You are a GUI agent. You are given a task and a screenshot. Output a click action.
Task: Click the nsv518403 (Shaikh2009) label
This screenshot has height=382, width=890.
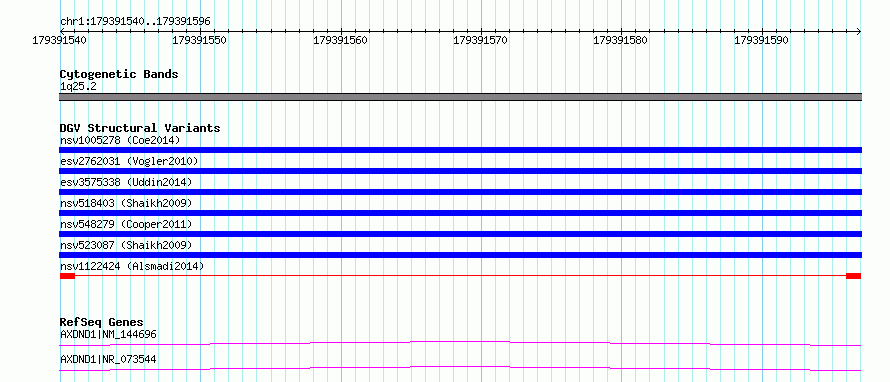126,203
